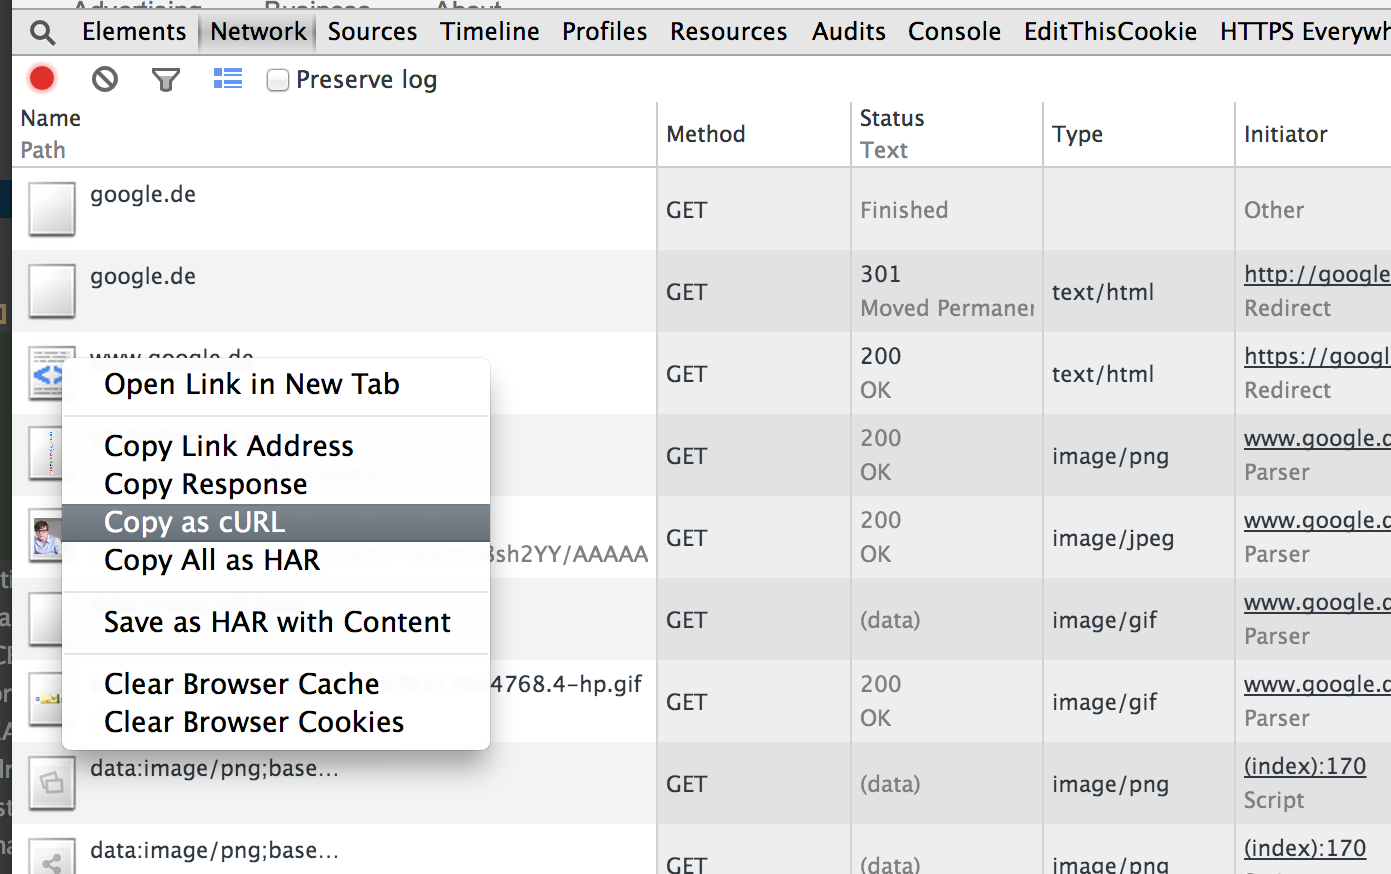Open the Elements tab
Screen dimensions: 1391x874
click(134, 32)
